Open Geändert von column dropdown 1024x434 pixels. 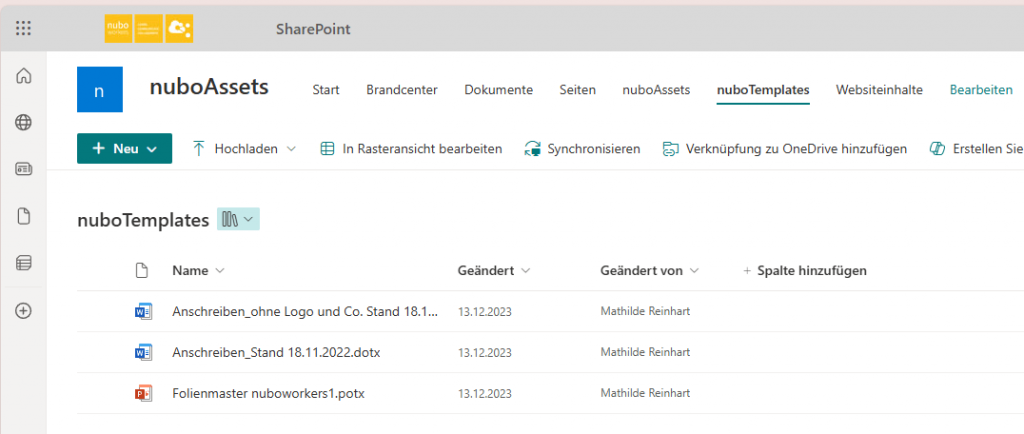click(694, 270)
